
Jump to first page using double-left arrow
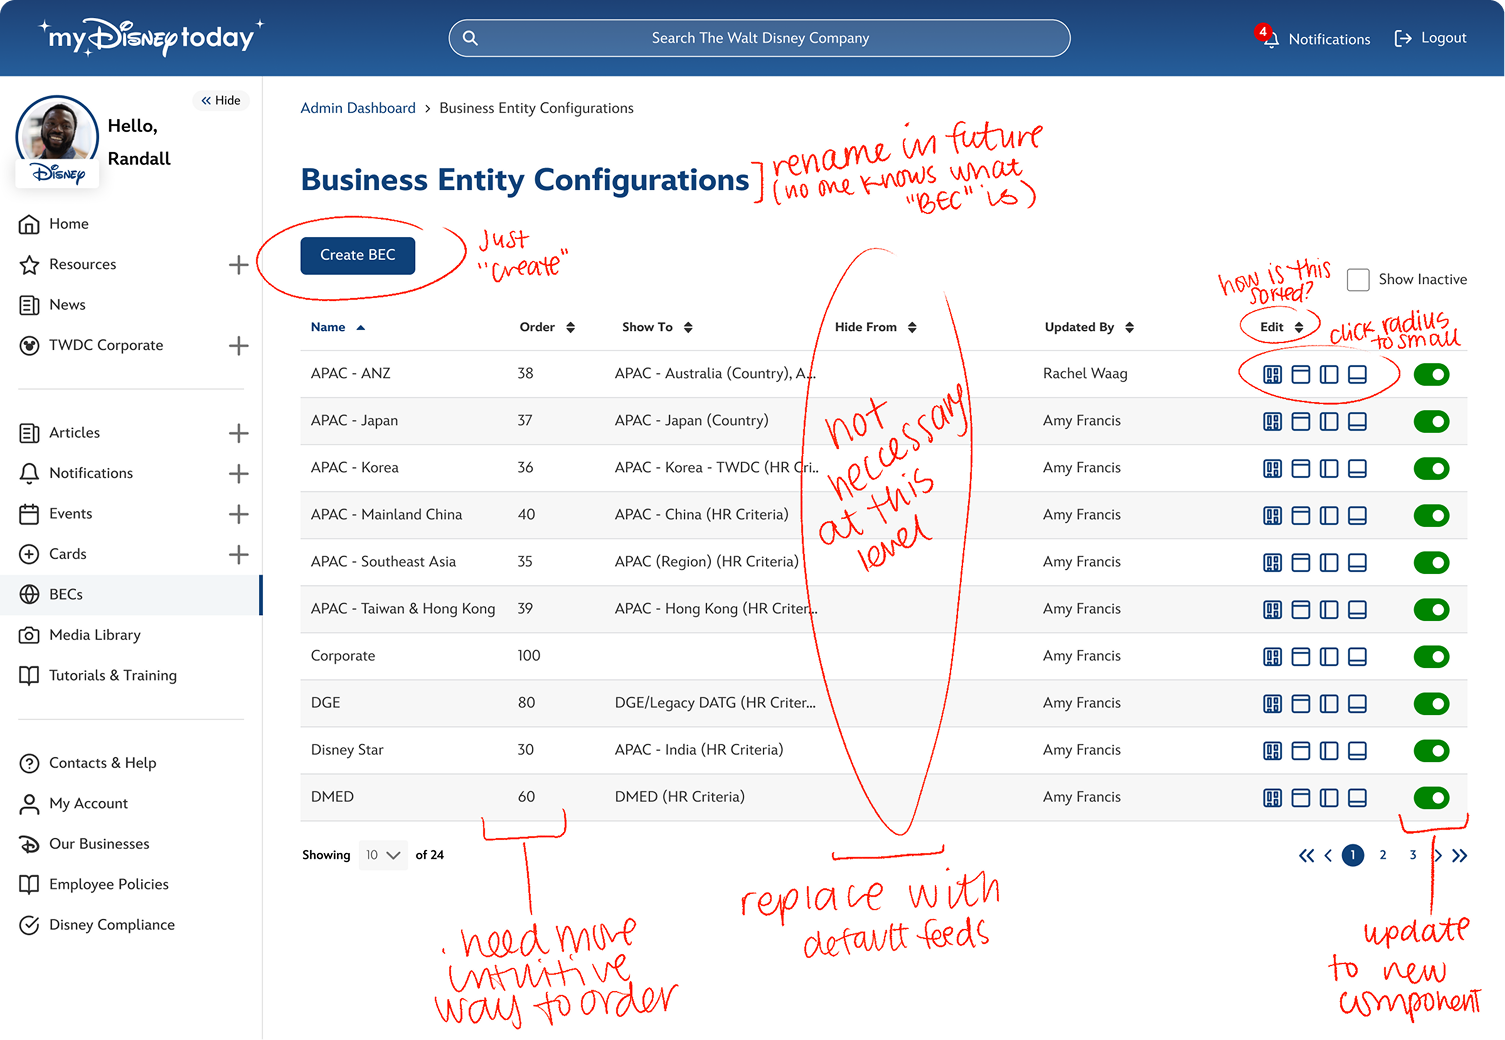click(x=1306, y=855)
